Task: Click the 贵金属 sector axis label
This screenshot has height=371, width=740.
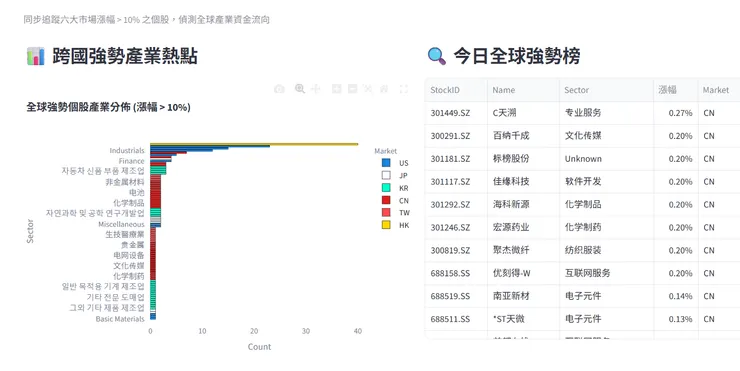Action: (x=133, y=245)
